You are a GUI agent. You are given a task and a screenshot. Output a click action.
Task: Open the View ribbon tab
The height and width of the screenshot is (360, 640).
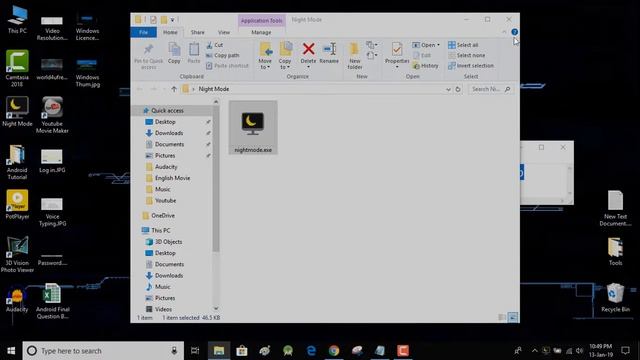(x=224, y=32)
